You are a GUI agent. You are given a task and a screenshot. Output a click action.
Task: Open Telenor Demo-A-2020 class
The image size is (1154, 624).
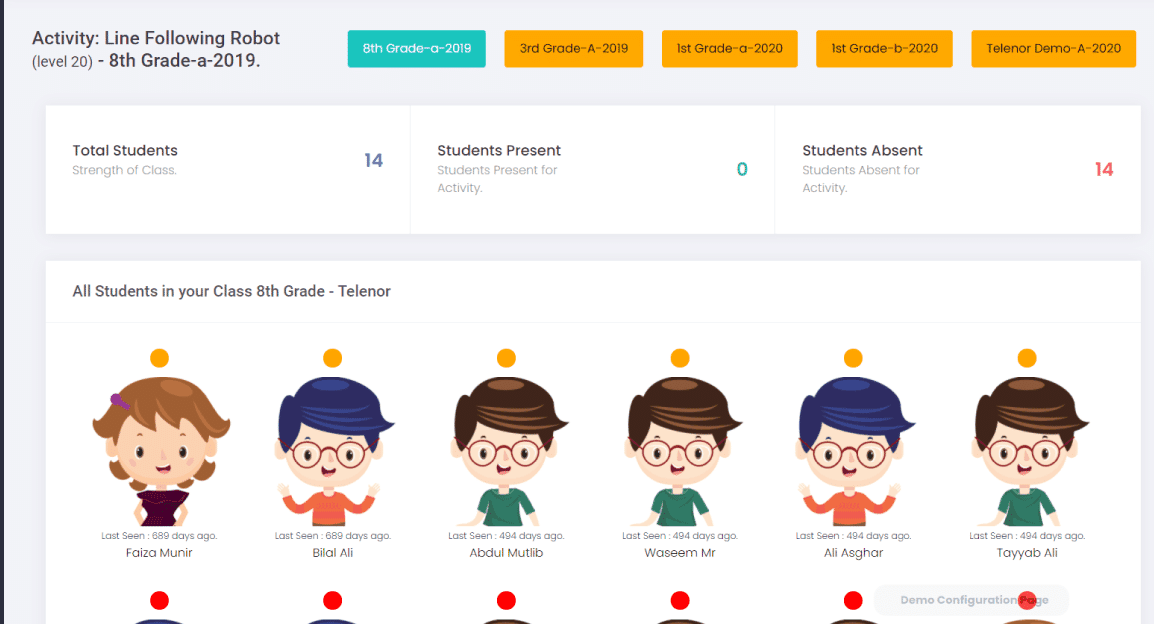(1053, 49)
